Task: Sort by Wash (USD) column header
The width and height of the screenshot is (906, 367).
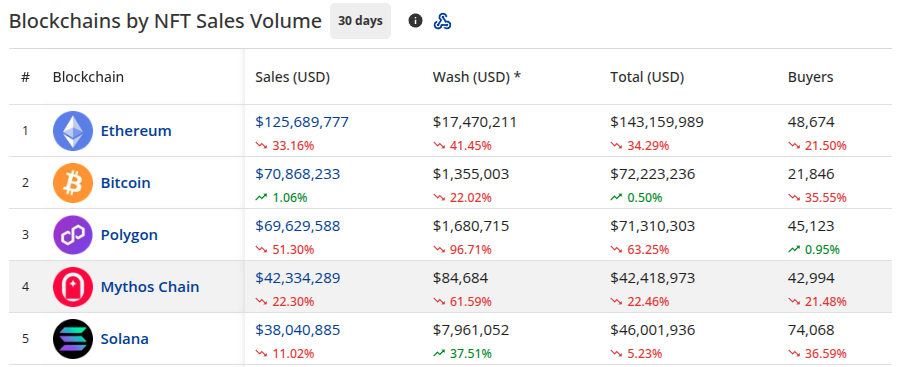Action: (x=477, y=77)
